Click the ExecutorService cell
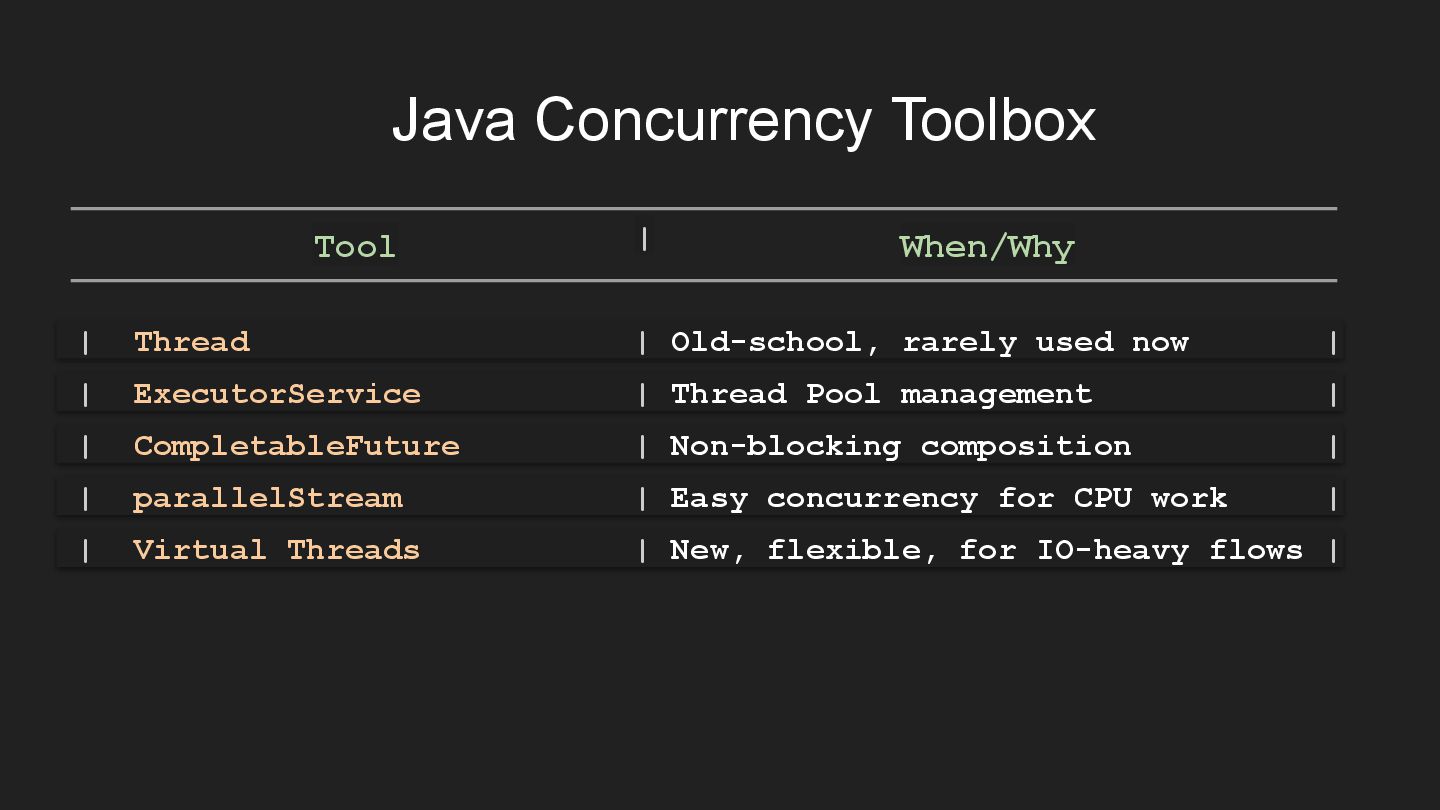The image size is (1440, 810). click(277, 394)
